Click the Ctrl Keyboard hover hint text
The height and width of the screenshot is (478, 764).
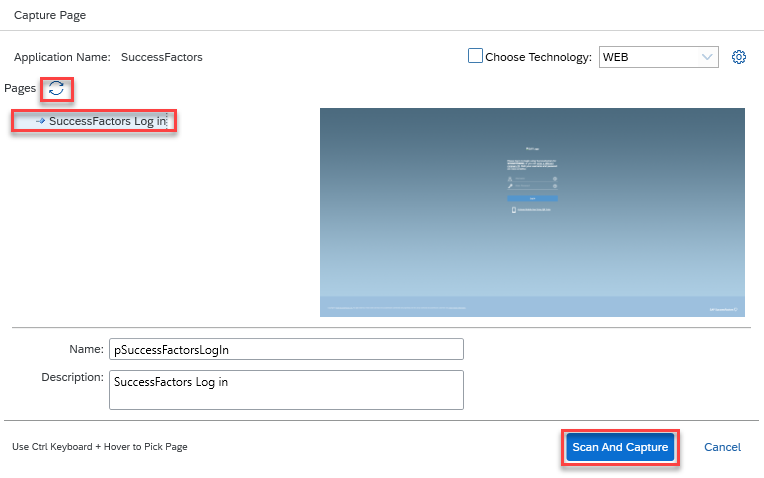(x=100, y=447)
